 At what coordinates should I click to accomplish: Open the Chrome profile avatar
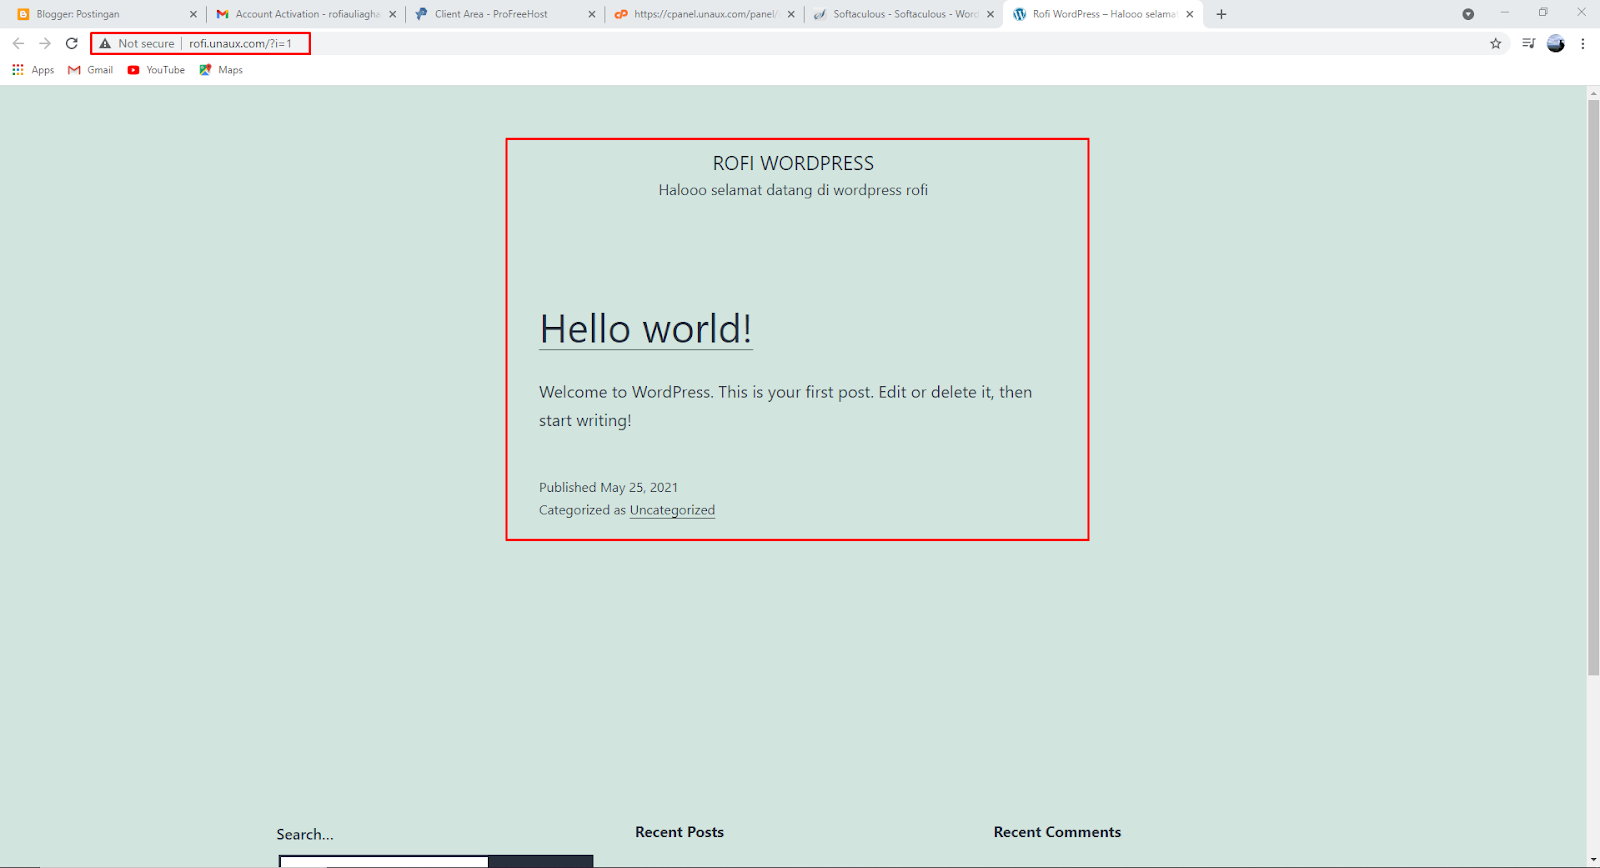click(x=1556, y=43)
